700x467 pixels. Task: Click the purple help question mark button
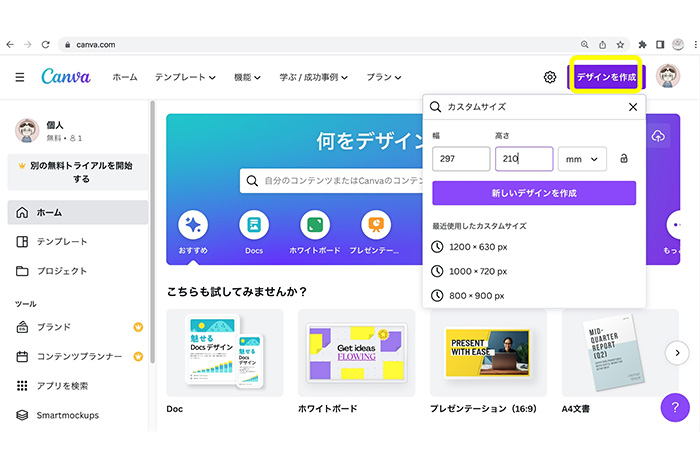tap(675, 407)
